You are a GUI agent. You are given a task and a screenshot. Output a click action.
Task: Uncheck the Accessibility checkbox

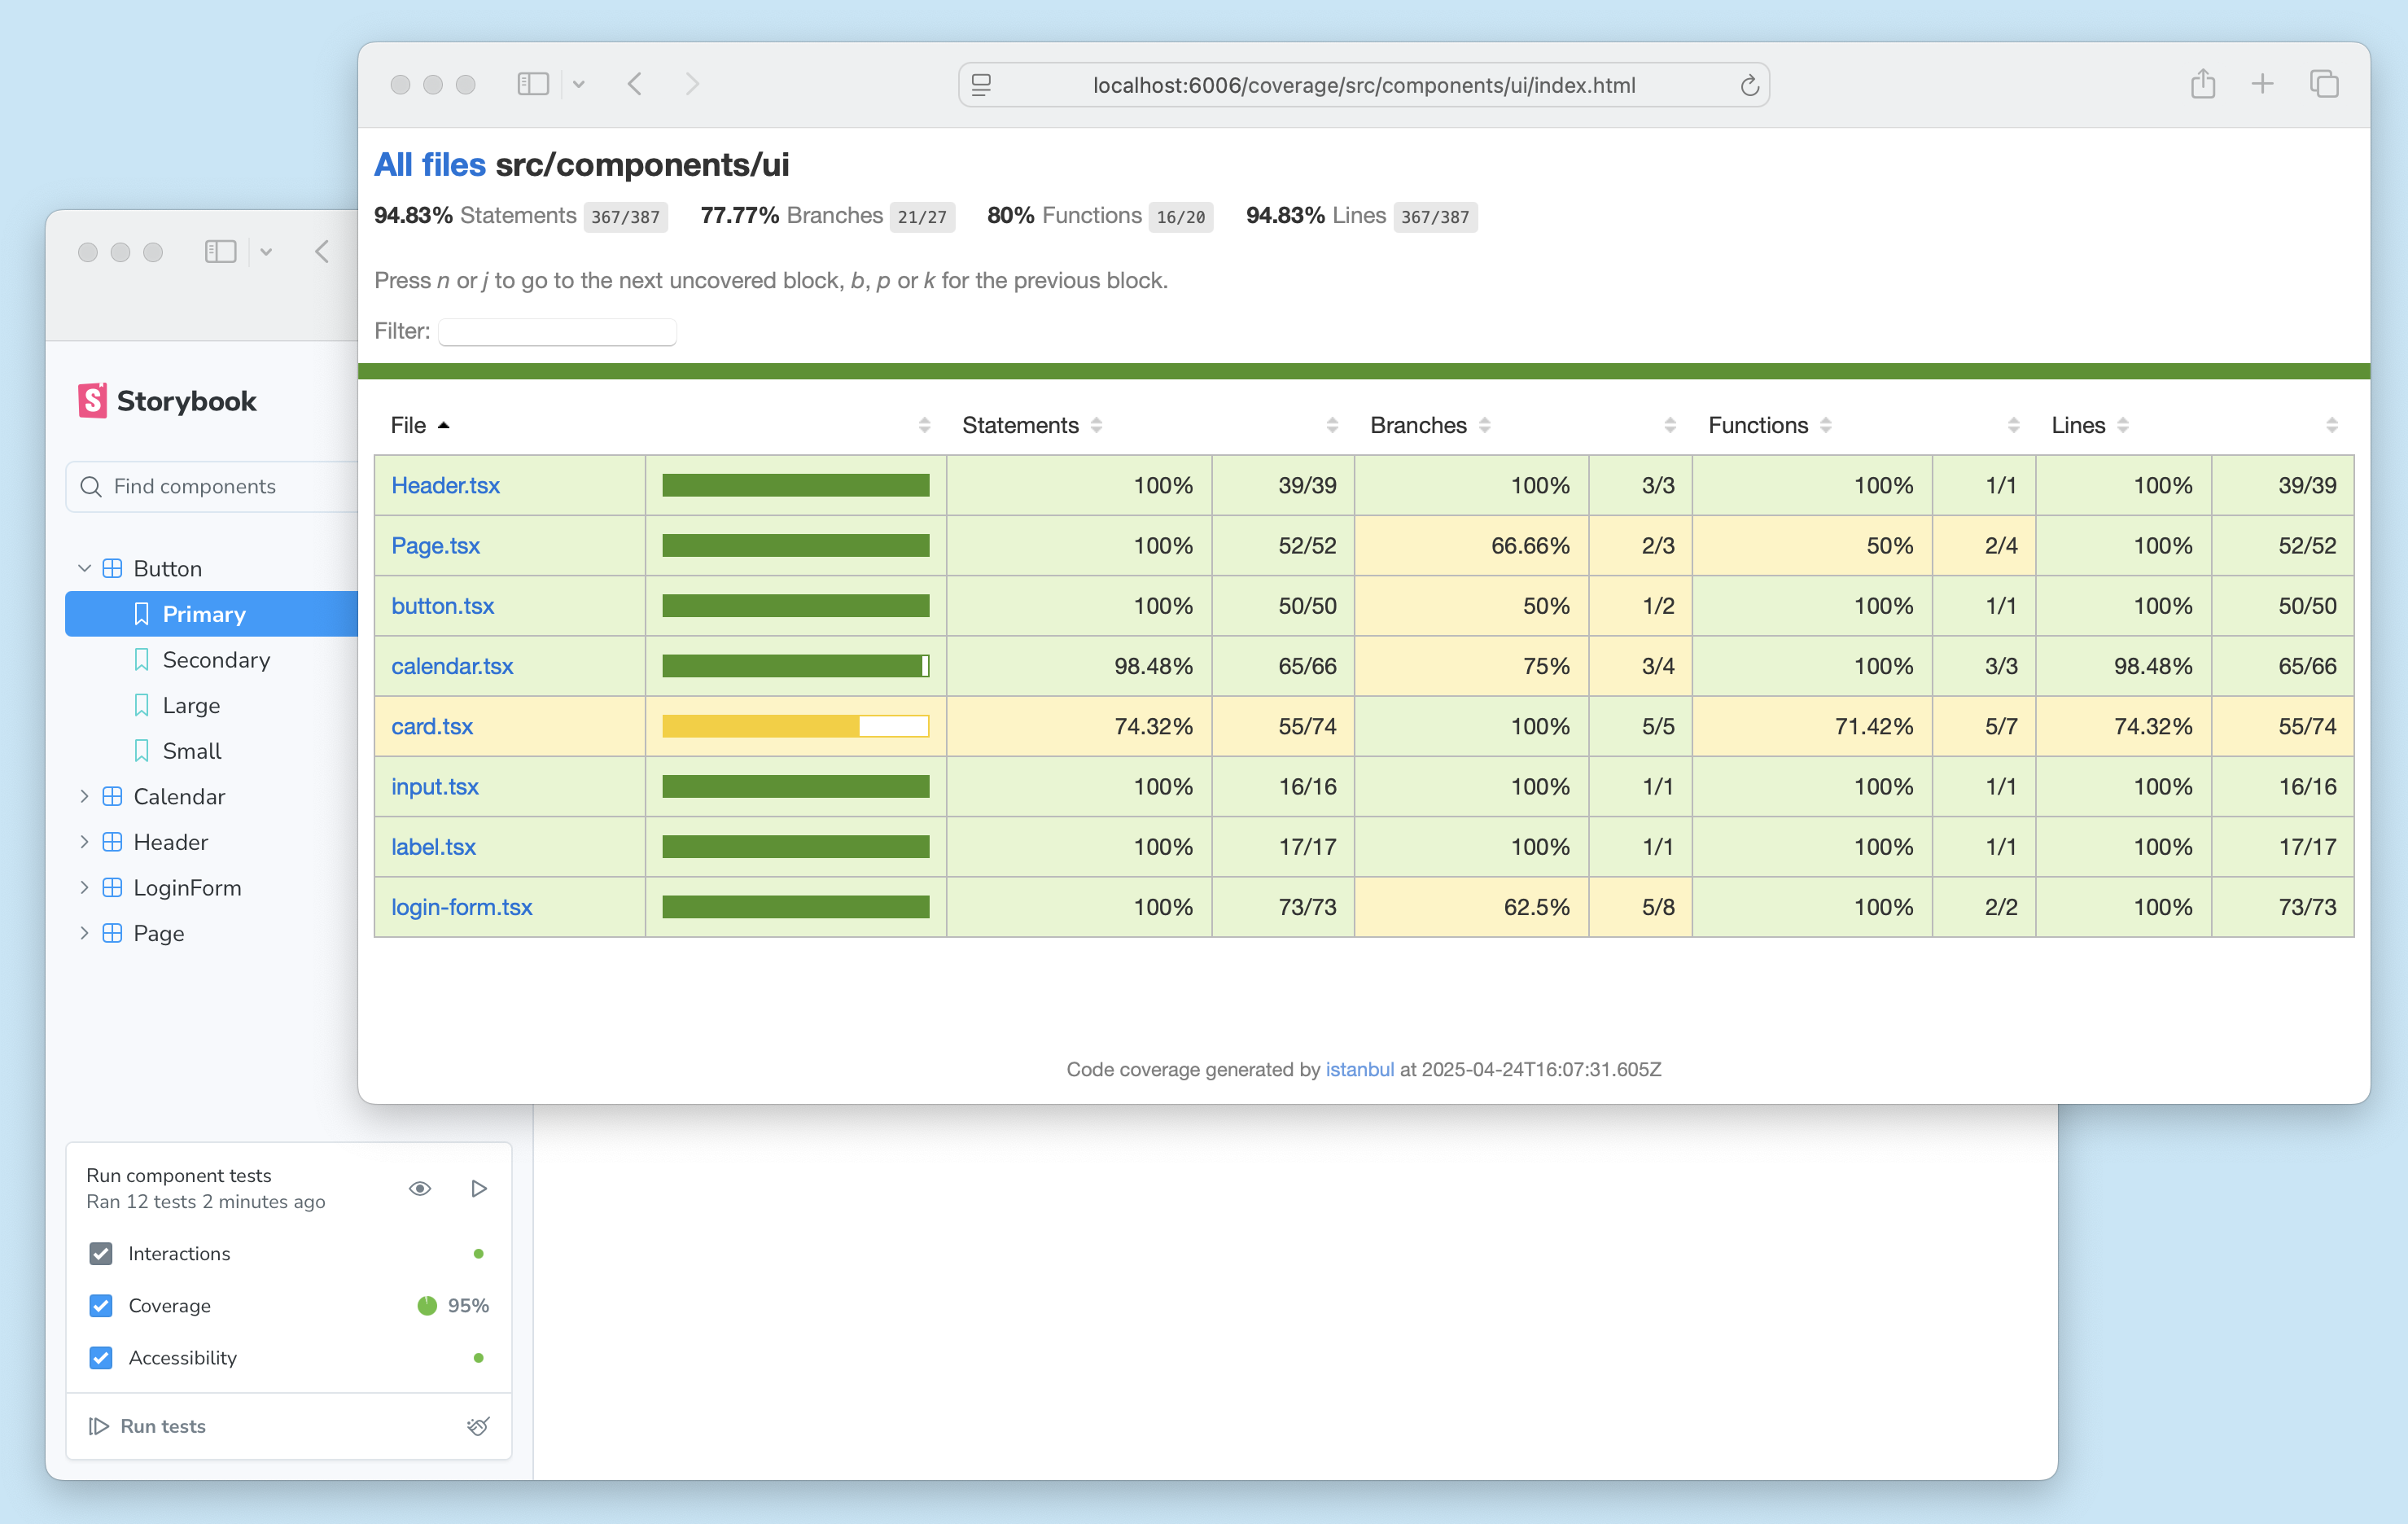click(101, 1357)
